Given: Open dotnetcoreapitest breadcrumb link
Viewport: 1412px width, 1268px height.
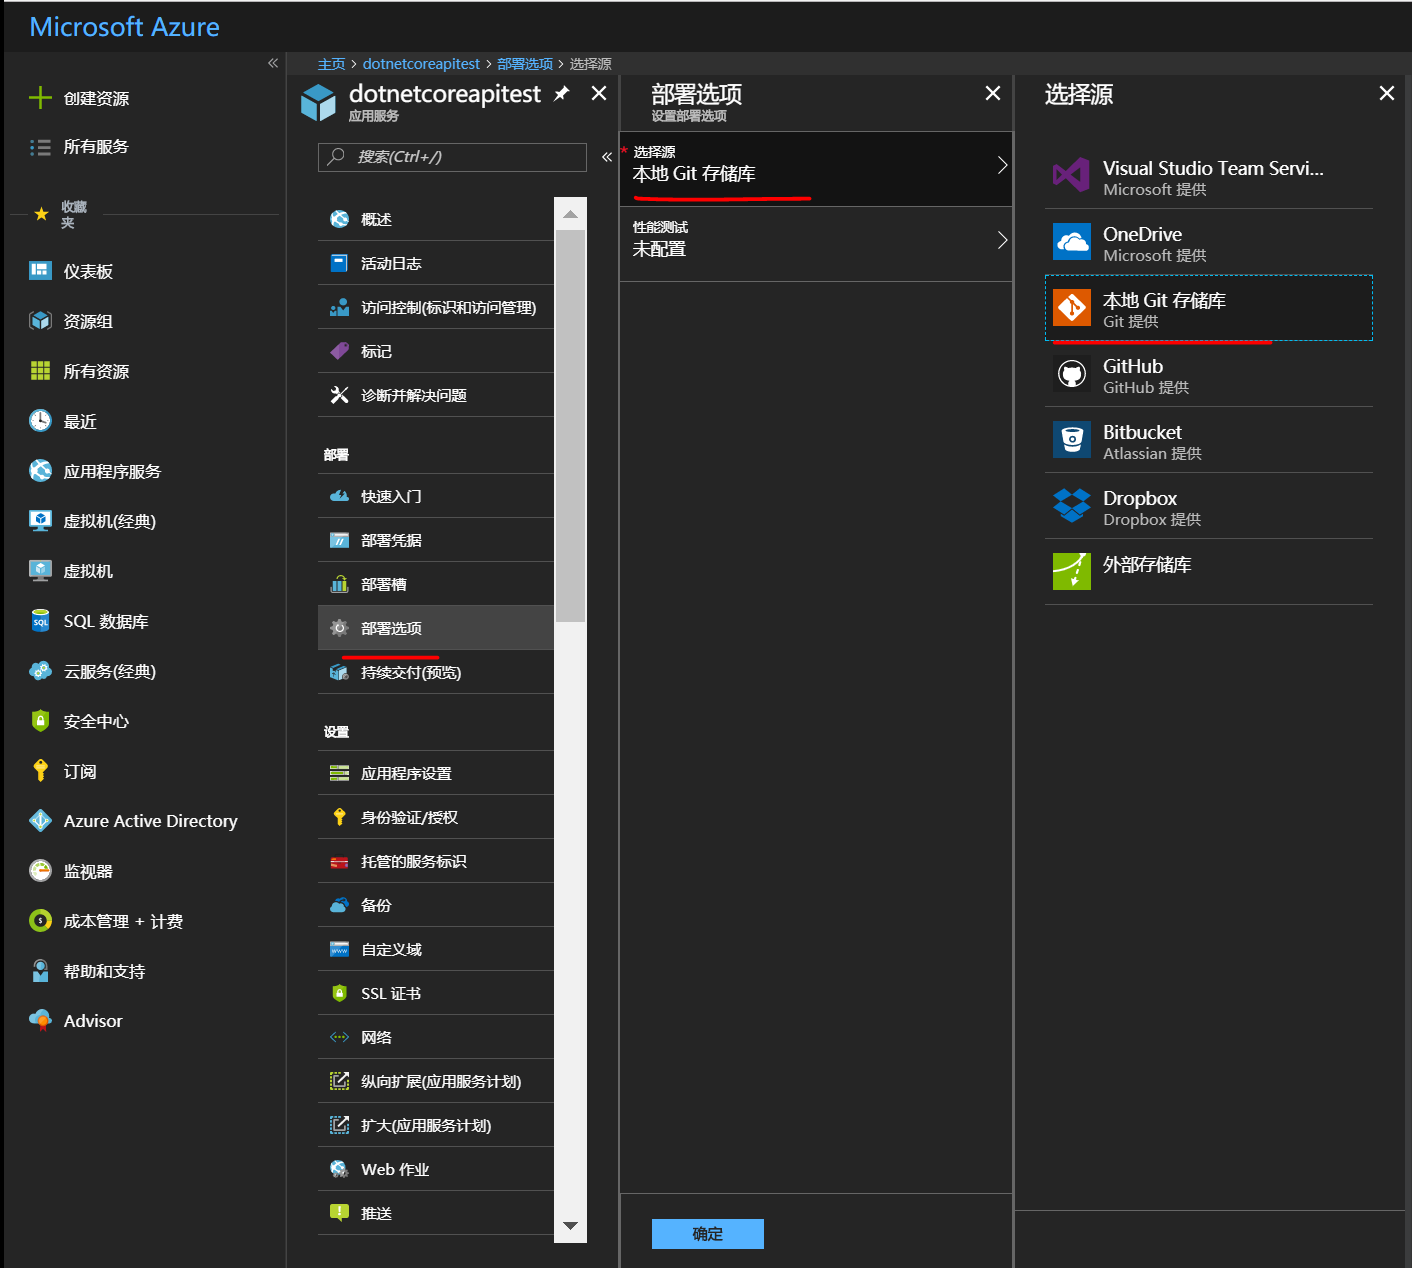Looking at the screenshot, I should (421, 64).
